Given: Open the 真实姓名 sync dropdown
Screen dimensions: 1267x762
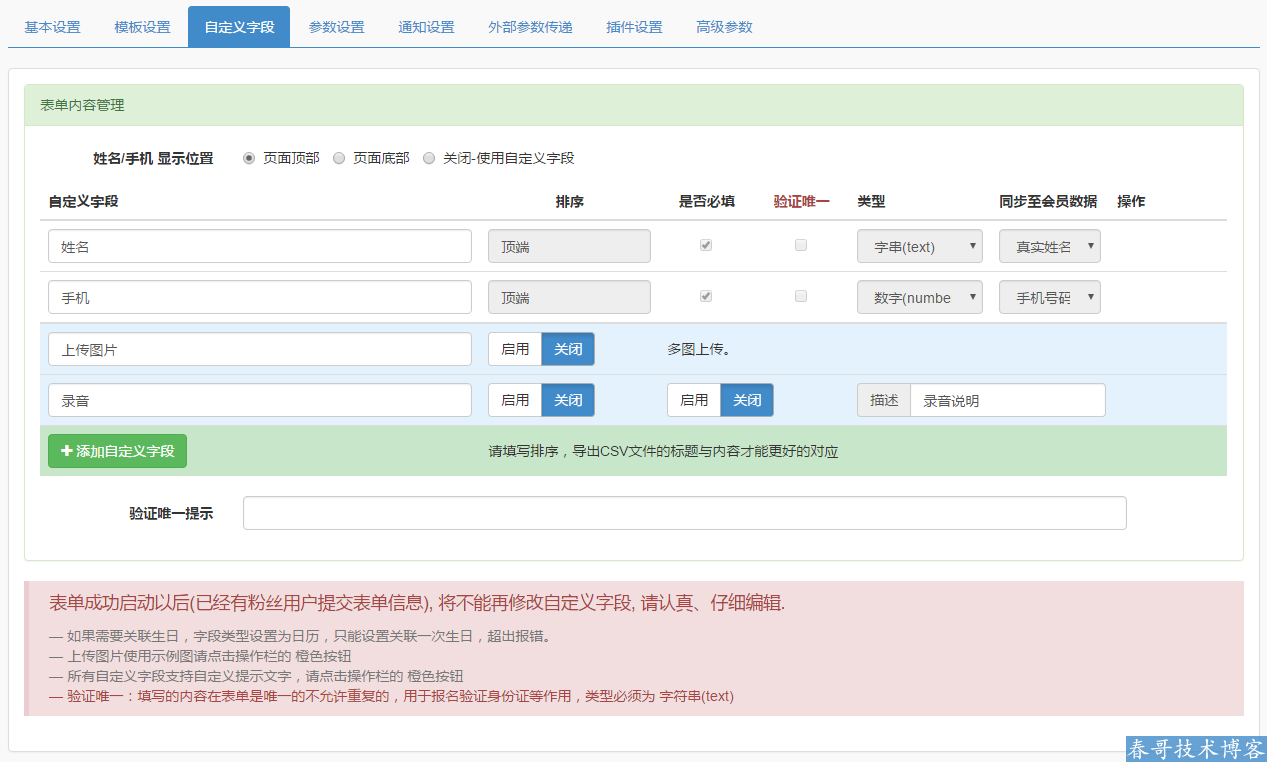Looking at the screenshot, I should [1050, 246].
